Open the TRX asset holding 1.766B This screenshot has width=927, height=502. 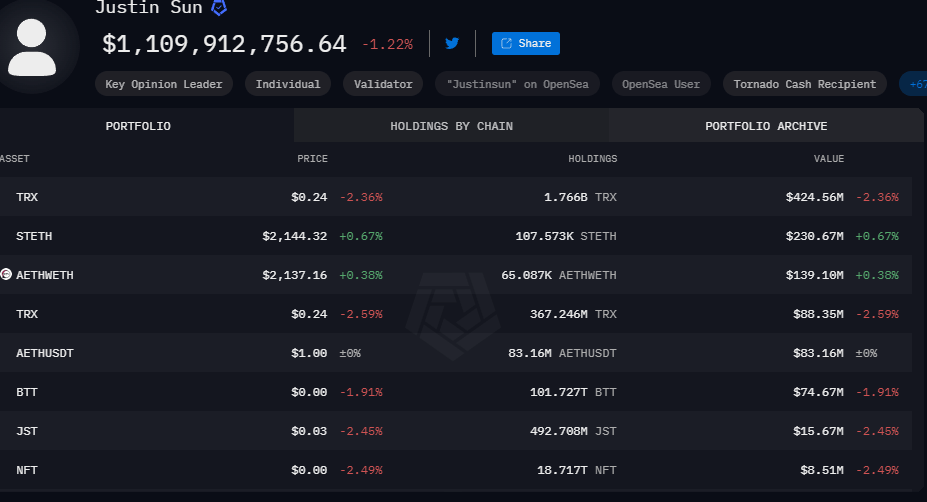pos(456,197)
